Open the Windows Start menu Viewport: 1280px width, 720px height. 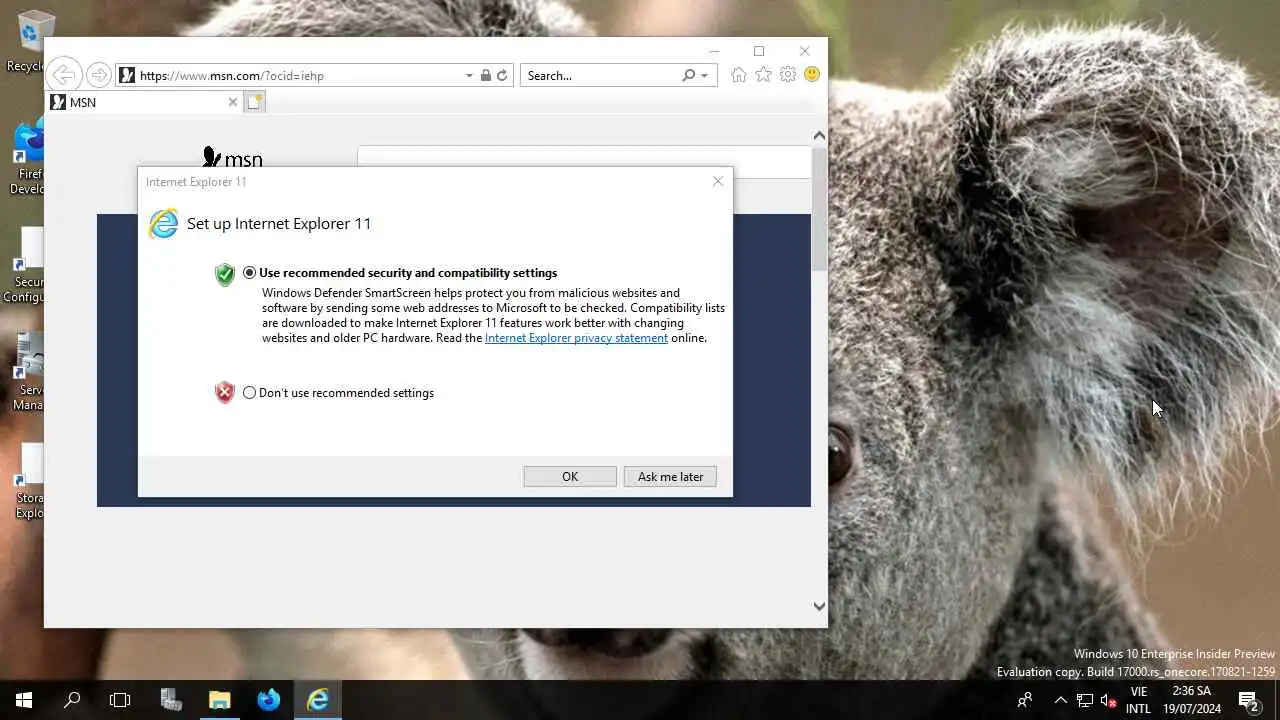click(24, 700)
